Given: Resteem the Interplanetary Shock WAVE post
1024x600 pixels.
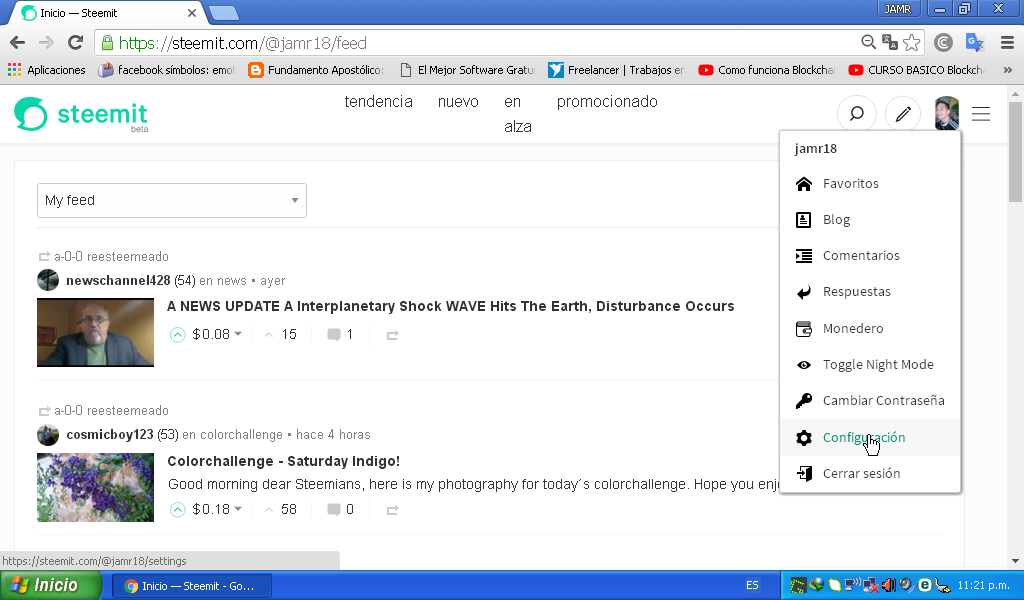Looking at the screenshot, I should pyautogui.click(x=392, y=335).
